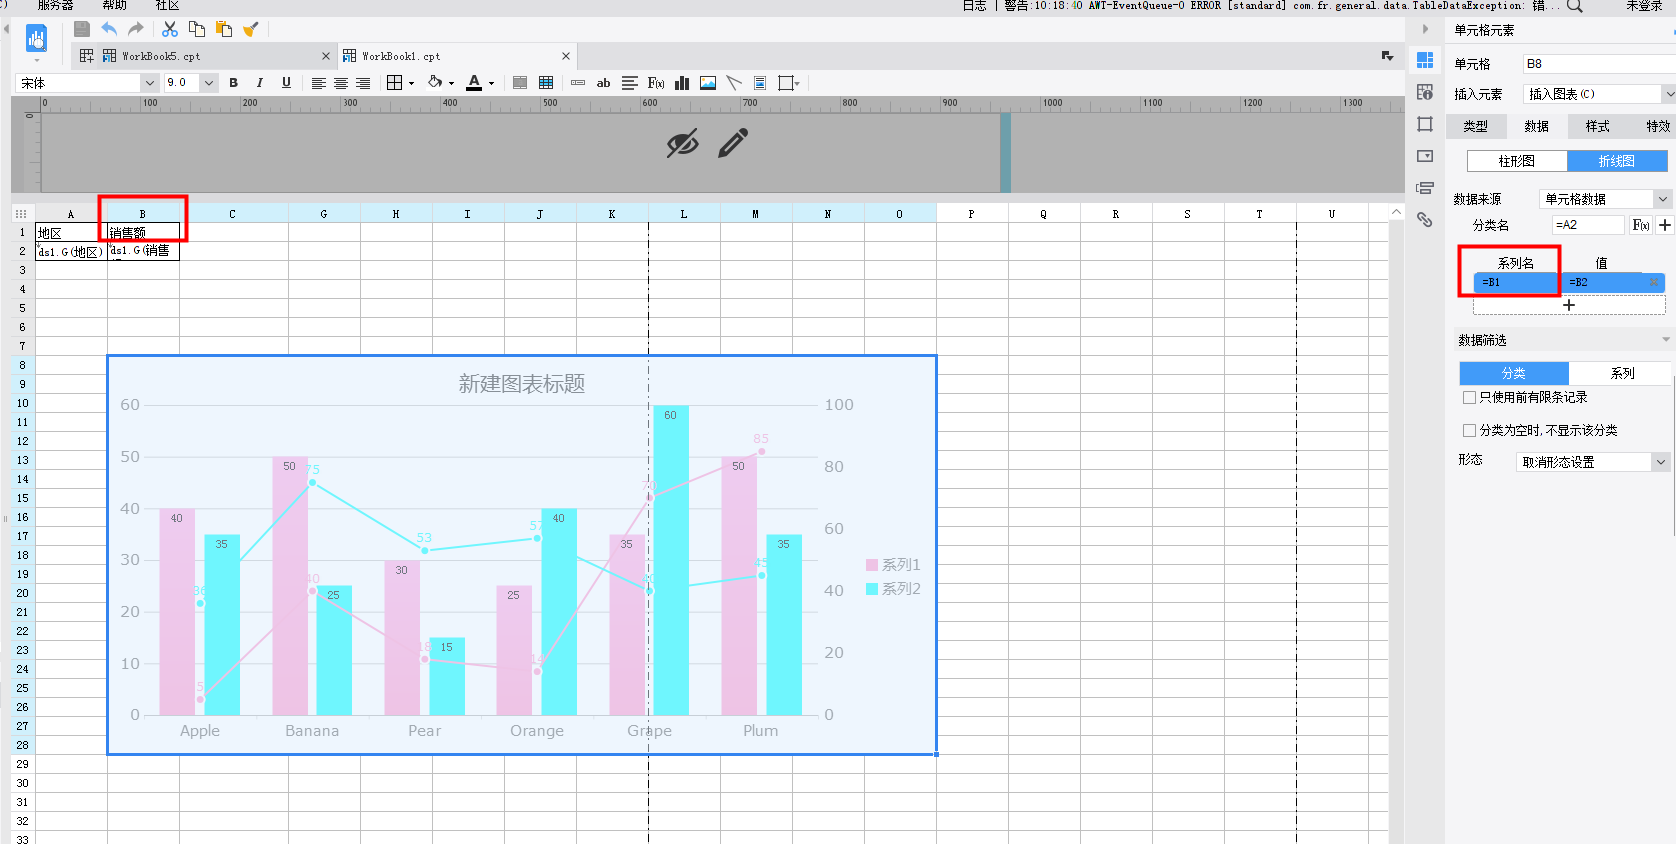Expand the cell border style dropdown arrow
1676x844 pixels.
click(x=411, y=84)
